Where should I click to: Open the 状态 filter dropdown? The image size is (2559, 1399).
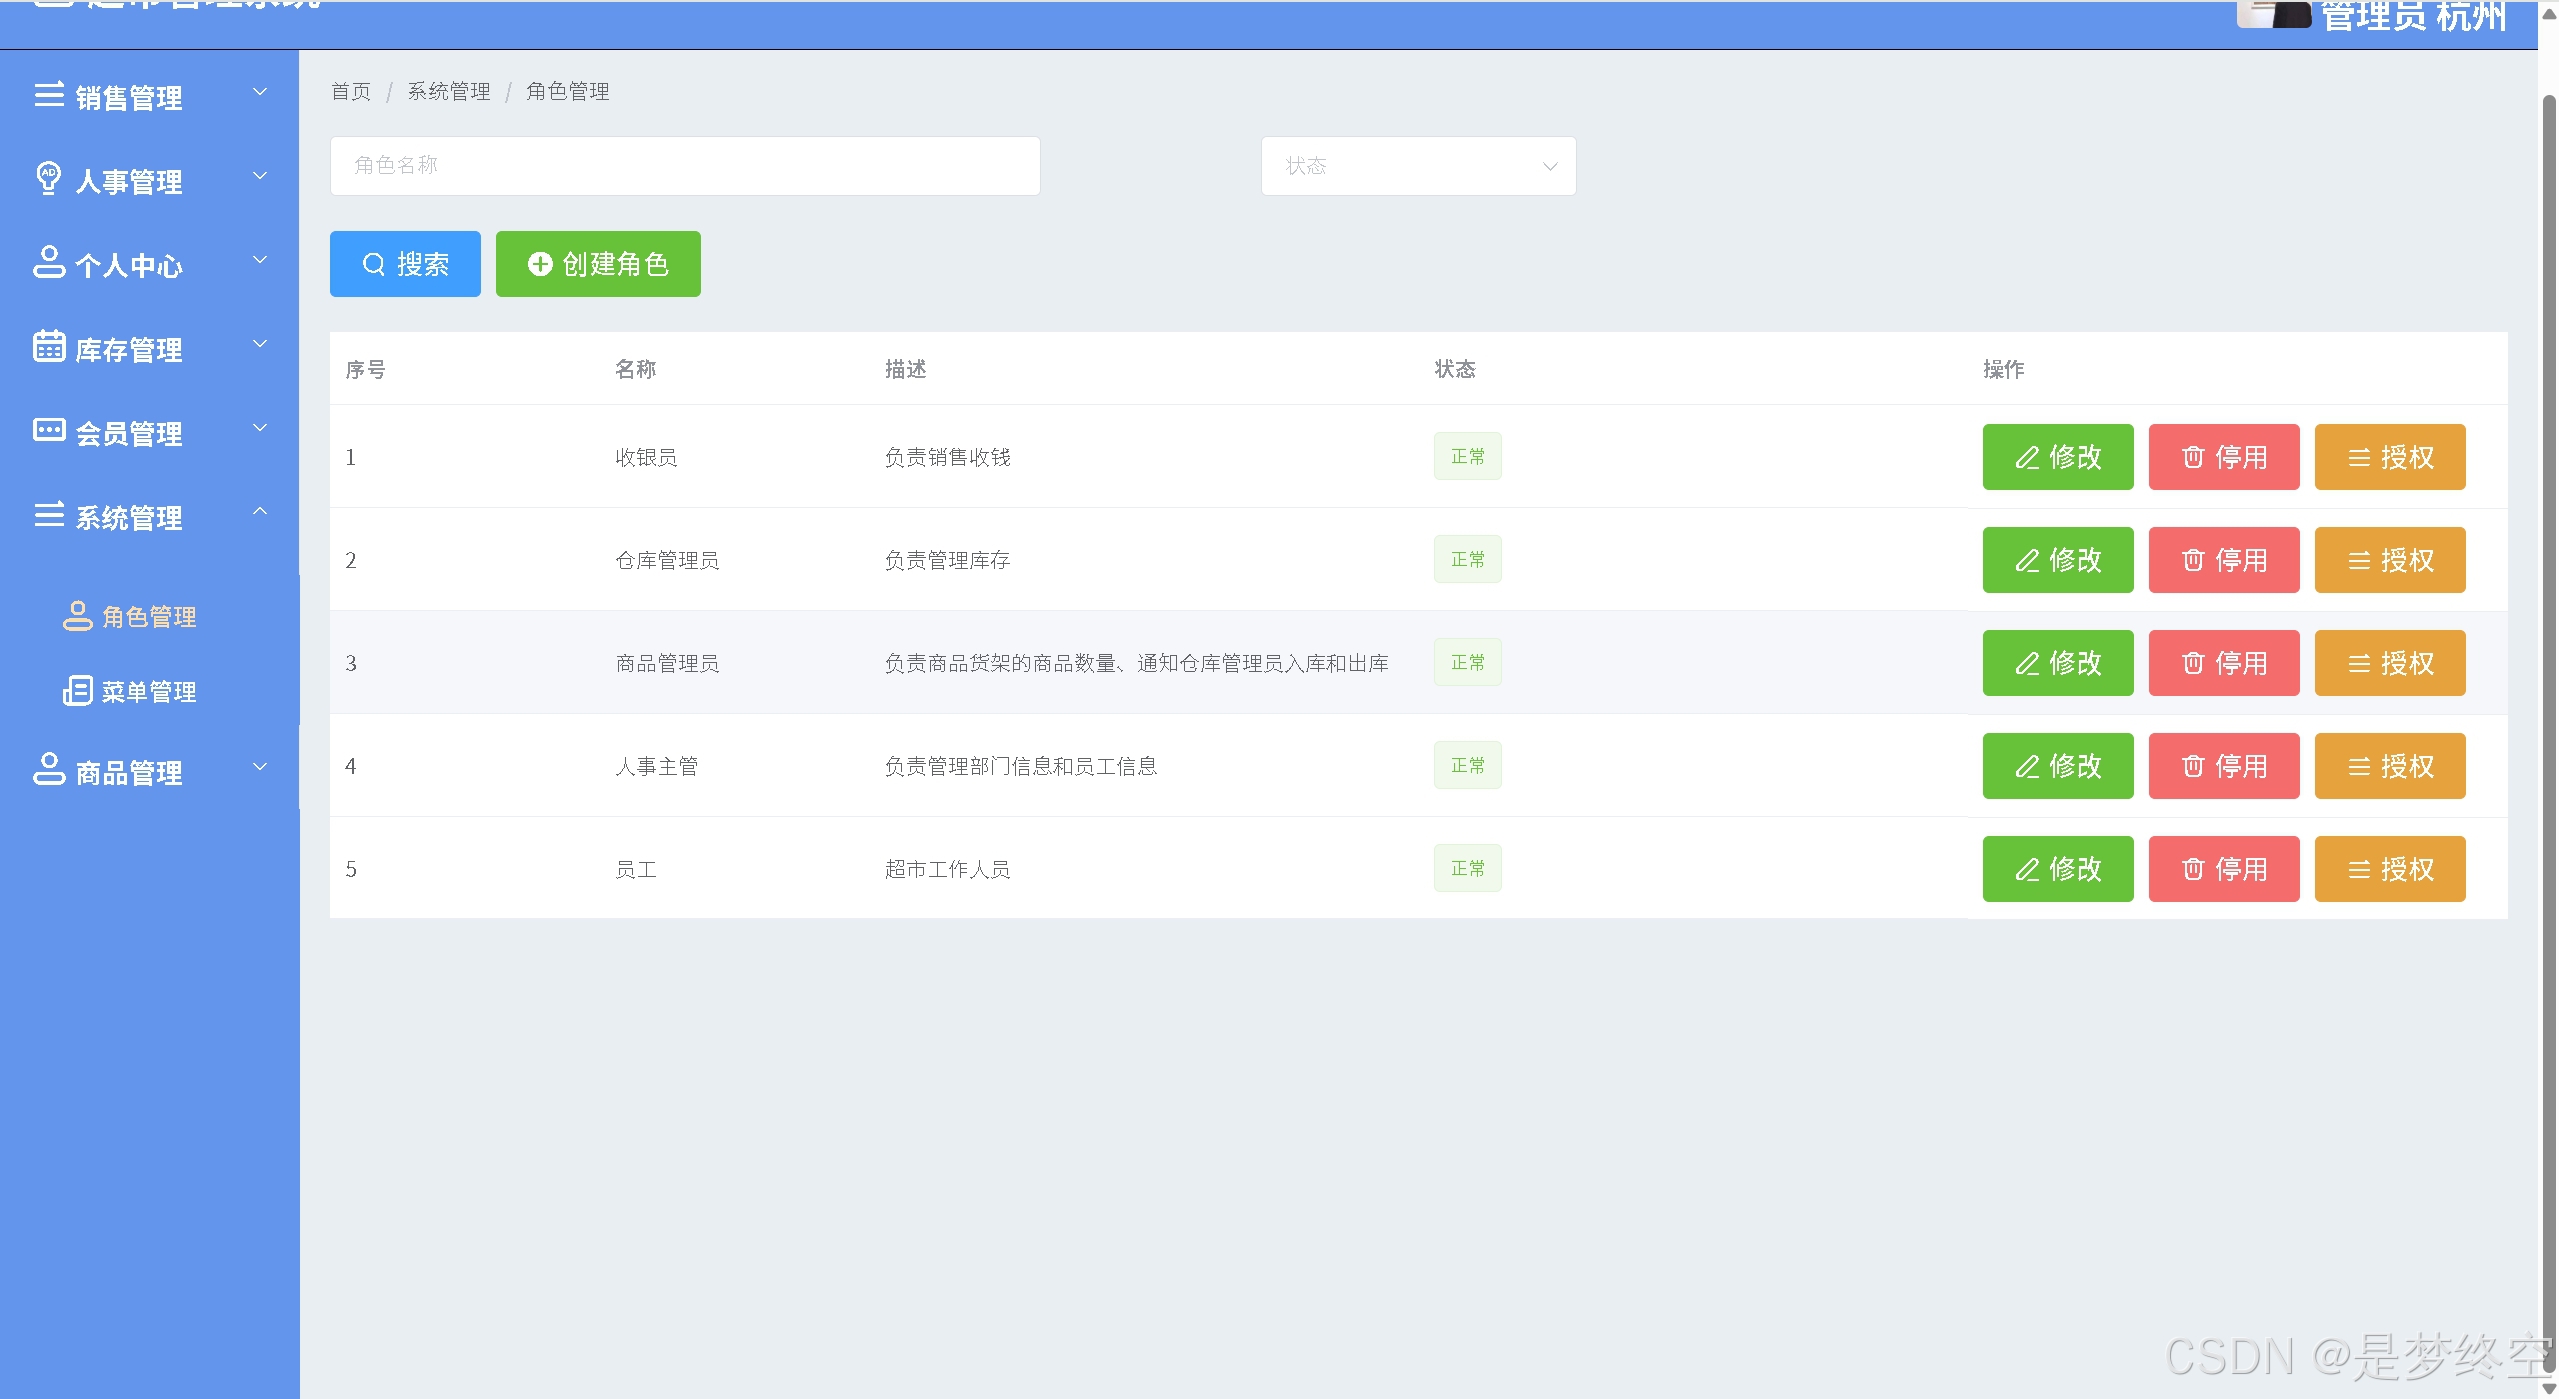coord(1417,166)
